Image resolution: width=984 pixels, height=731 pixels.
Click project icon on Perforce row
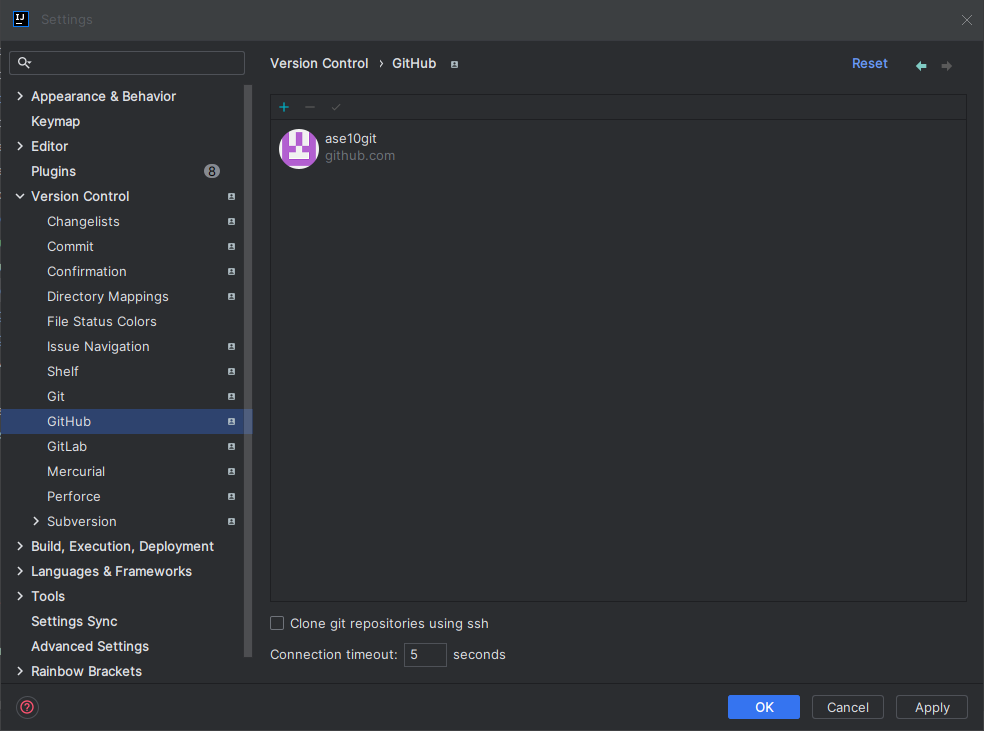click(232, 496)
